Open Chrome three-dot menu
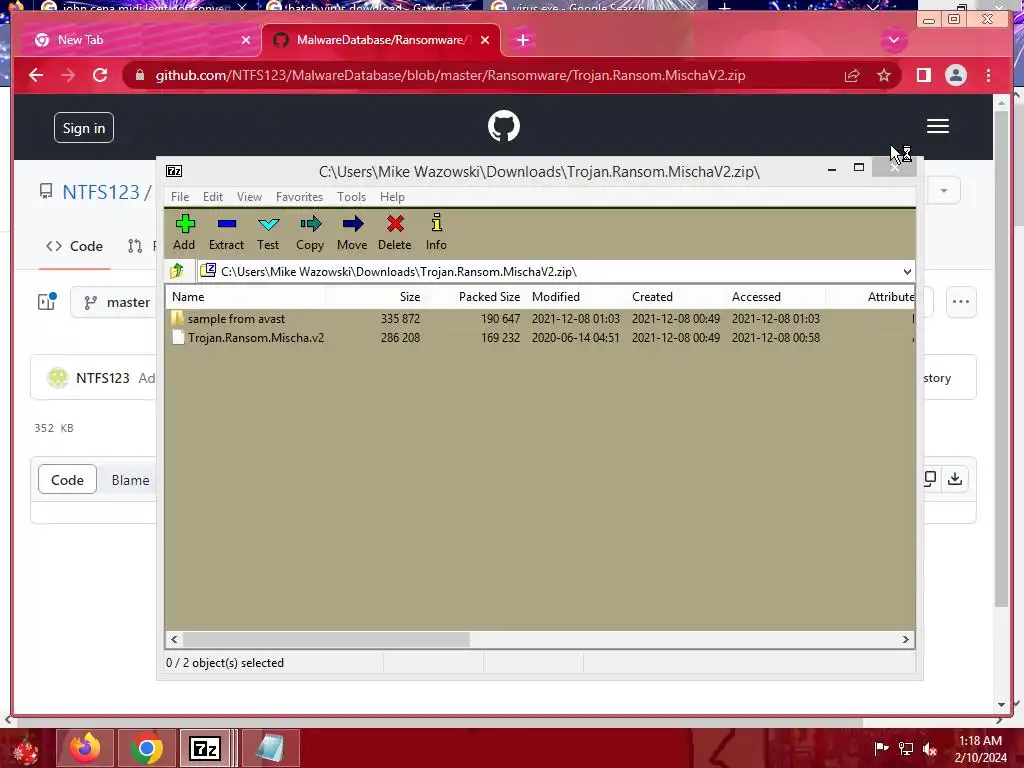Viewport: 1024px width, 768px height. [x=988, y=75]
